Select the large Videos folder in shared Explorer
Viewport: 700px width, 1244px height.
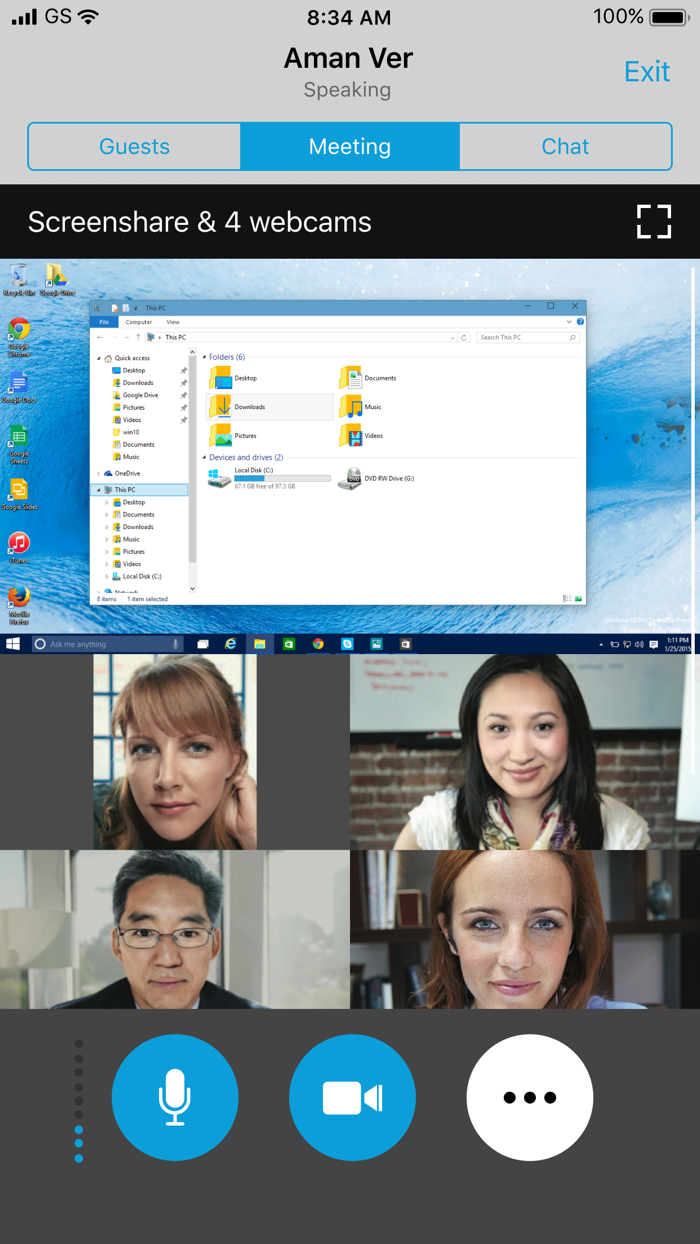362,436
